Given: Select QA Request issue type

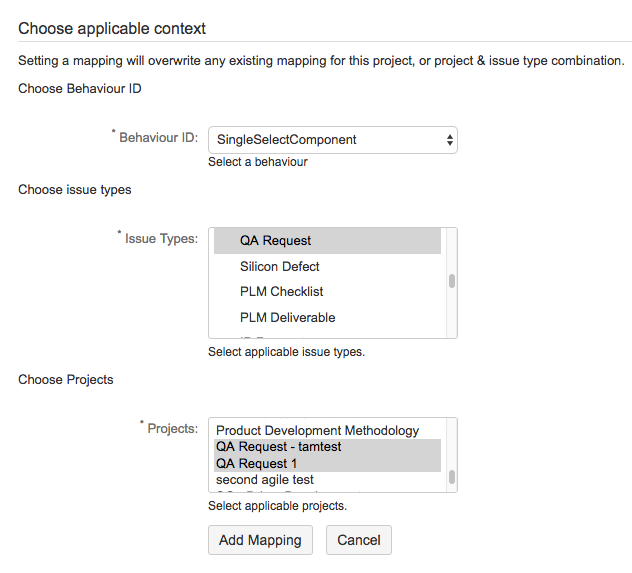Looking at the screenshot, I should point(275,241).
